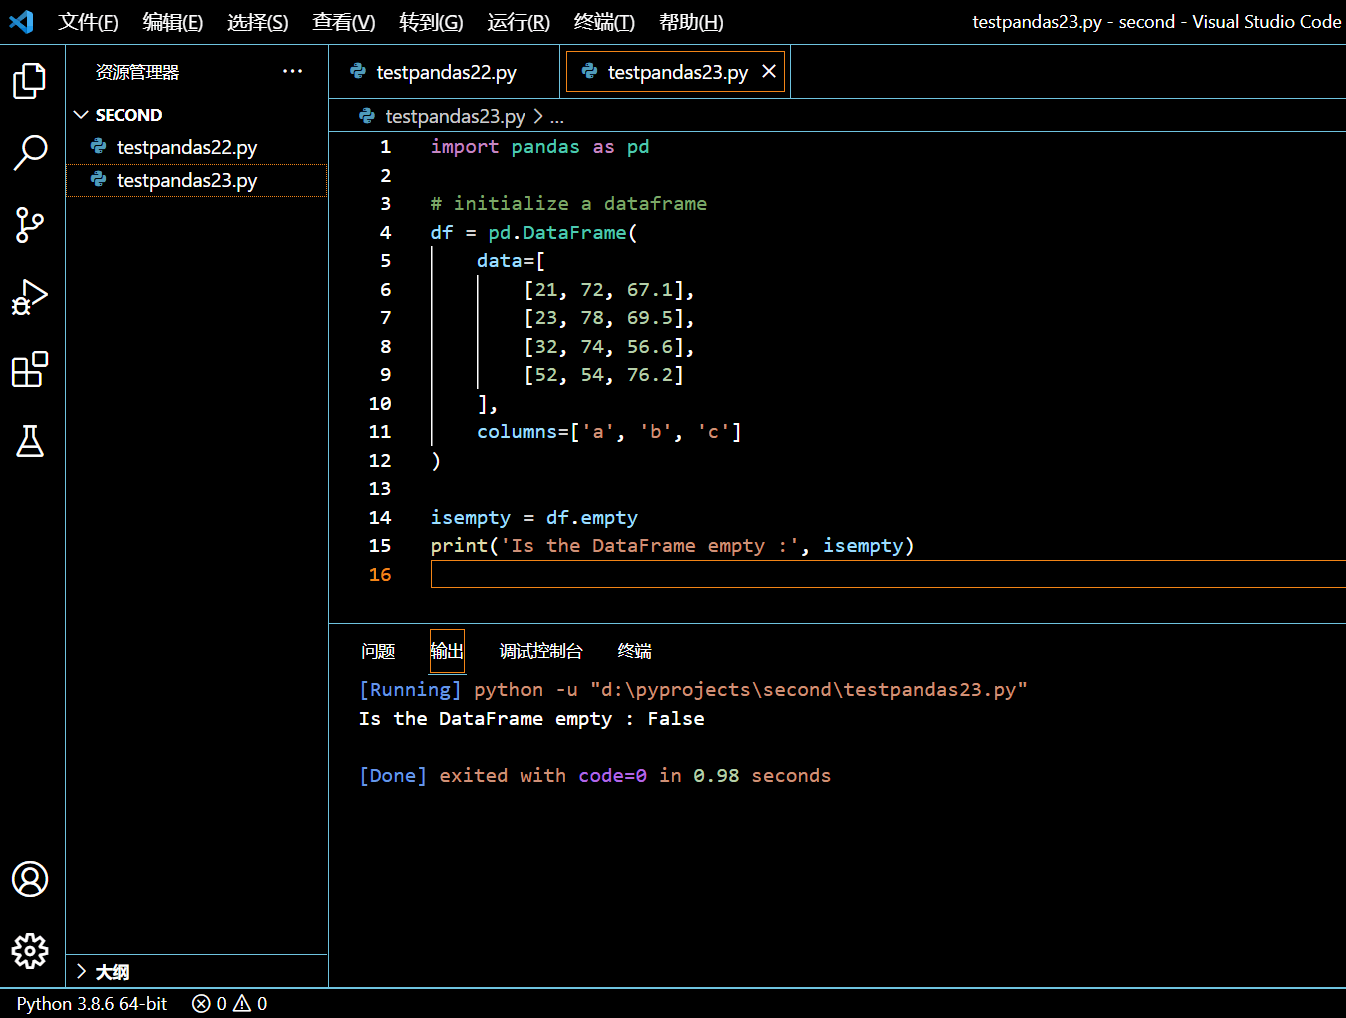Open the Accounts icon in activity bar

[x=30, y=879]
